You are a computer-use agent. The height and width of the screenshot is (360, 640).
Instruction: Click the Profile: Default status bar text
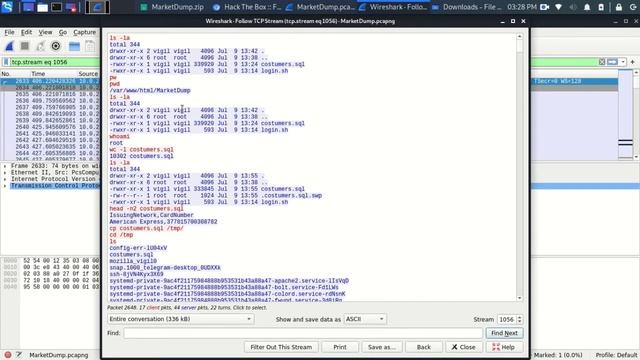click(x=616, y=355)
